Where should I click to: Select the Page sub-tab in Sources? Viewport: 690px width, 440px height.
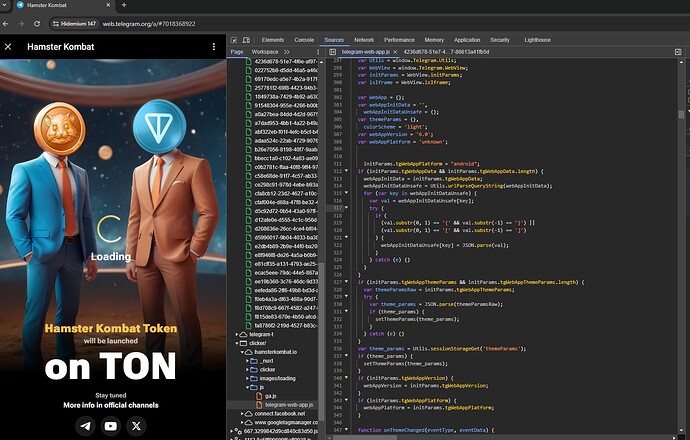(x=237, y=52)
